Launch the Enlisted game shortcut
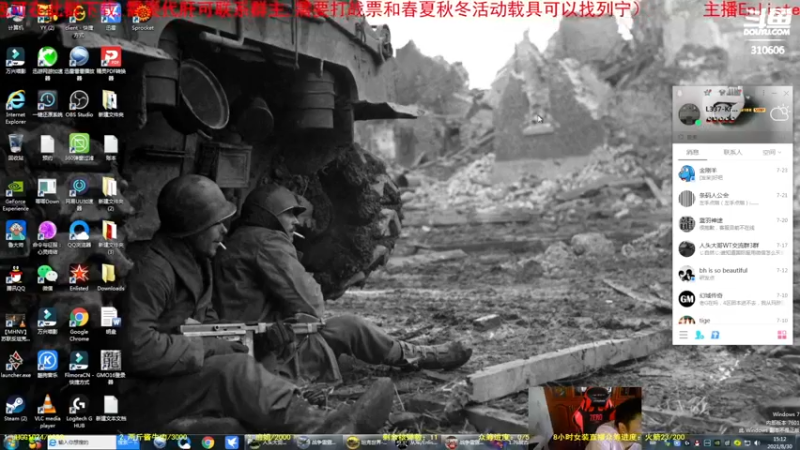 pyautogui.click(x=79, y=278)
